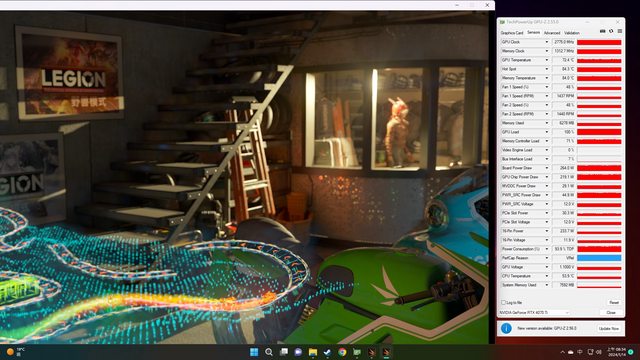Screen dimensions: 640x360
Task: Click the Update Now button
Action: [x=609, y=328]
